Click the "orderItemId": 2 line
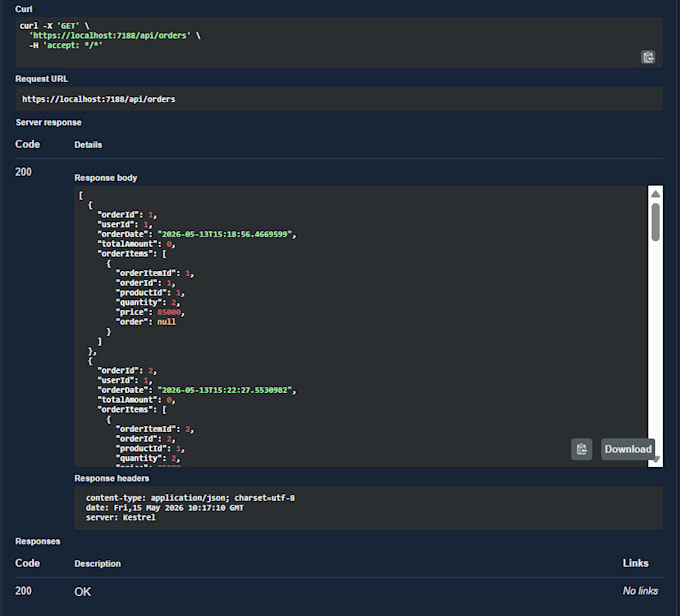Viewport: 680px width, 616px height. [155, 429]
